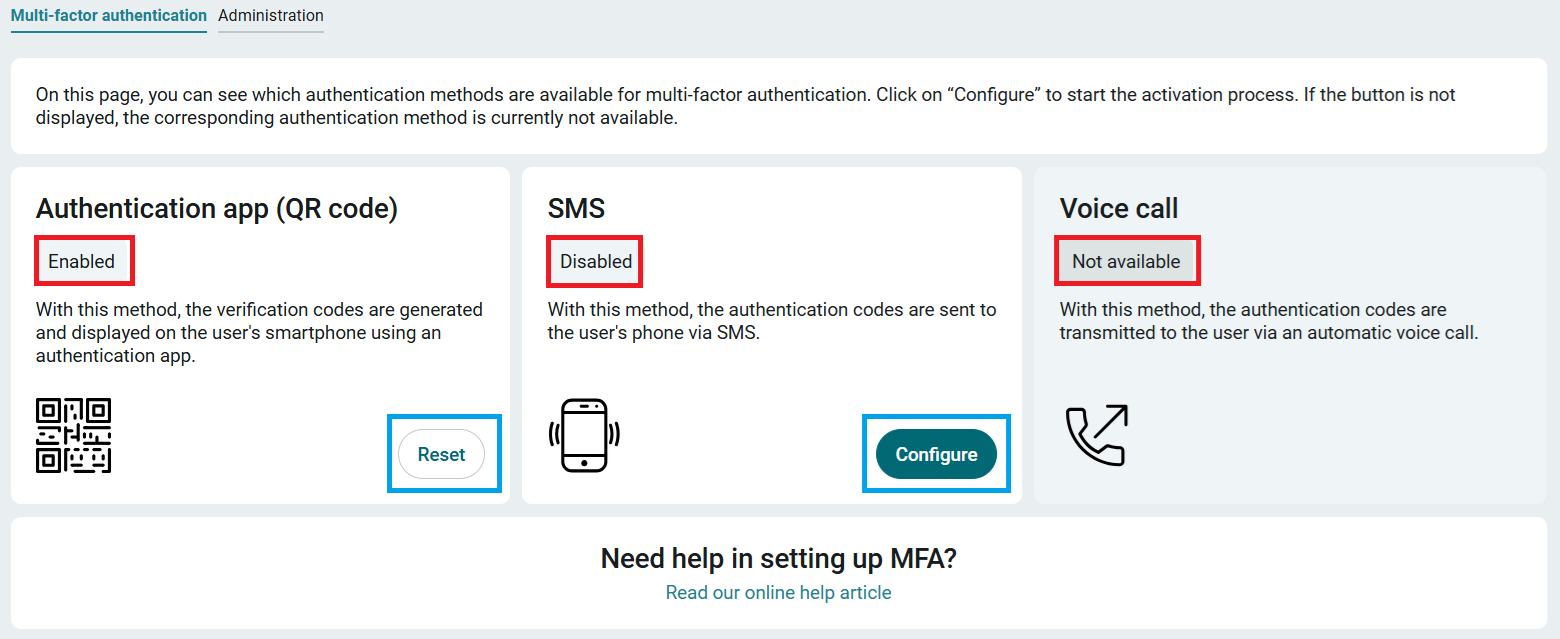Click the voice call description text
The image size is (1560, 639).
tap(1268, 321)
